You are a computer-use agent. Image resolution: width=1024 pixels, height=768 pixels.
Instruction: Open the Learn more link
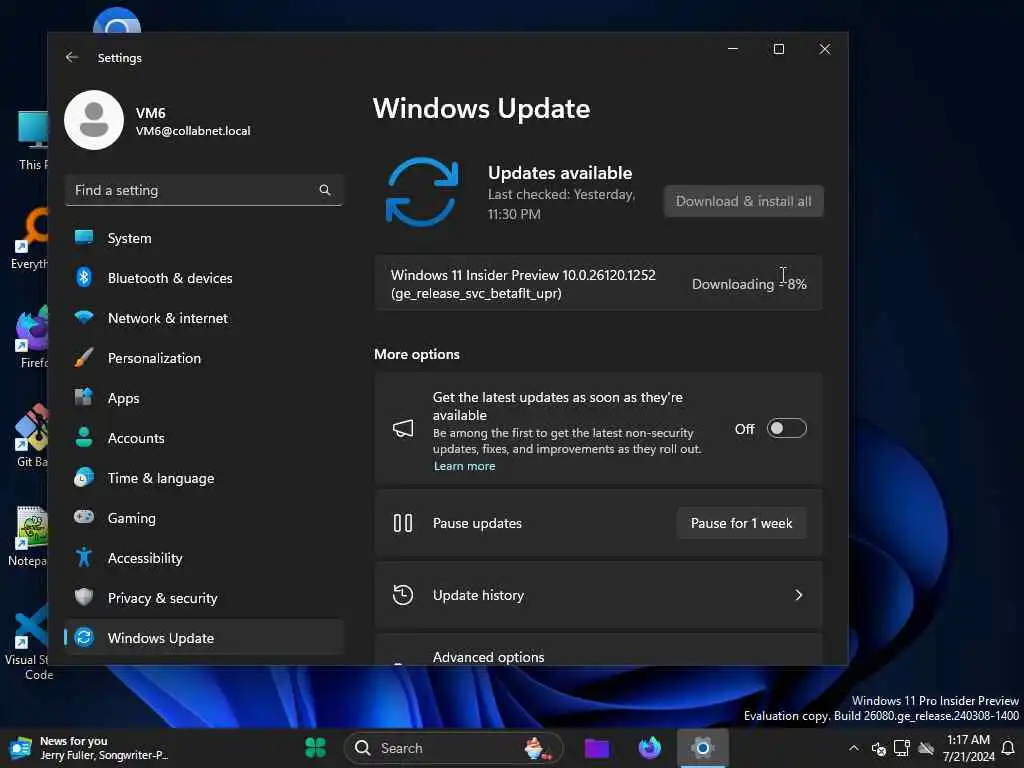click(x=464, y=466)
